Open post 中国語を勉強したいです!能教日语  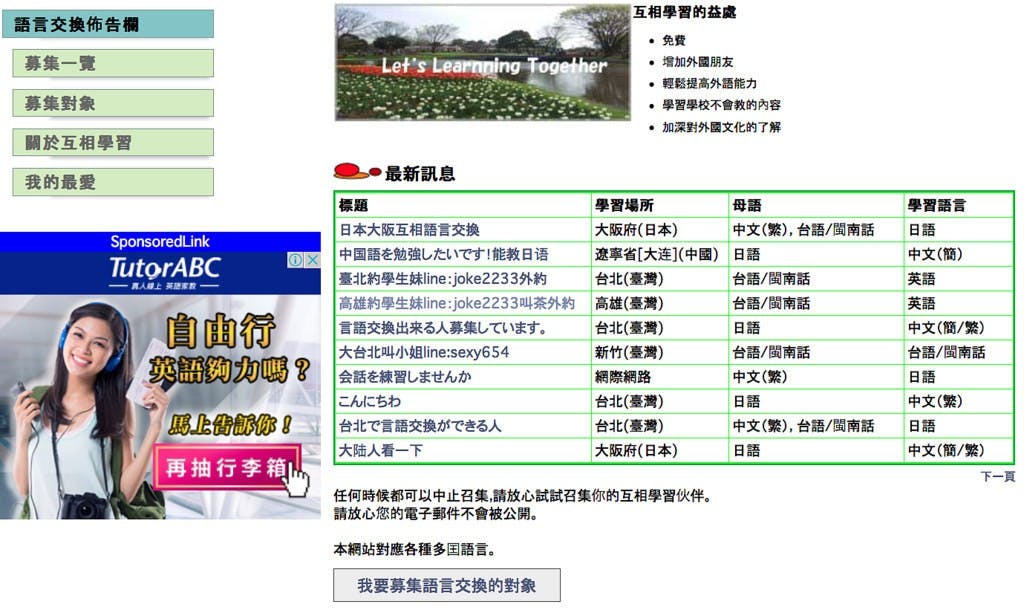(x=443, y=254)
